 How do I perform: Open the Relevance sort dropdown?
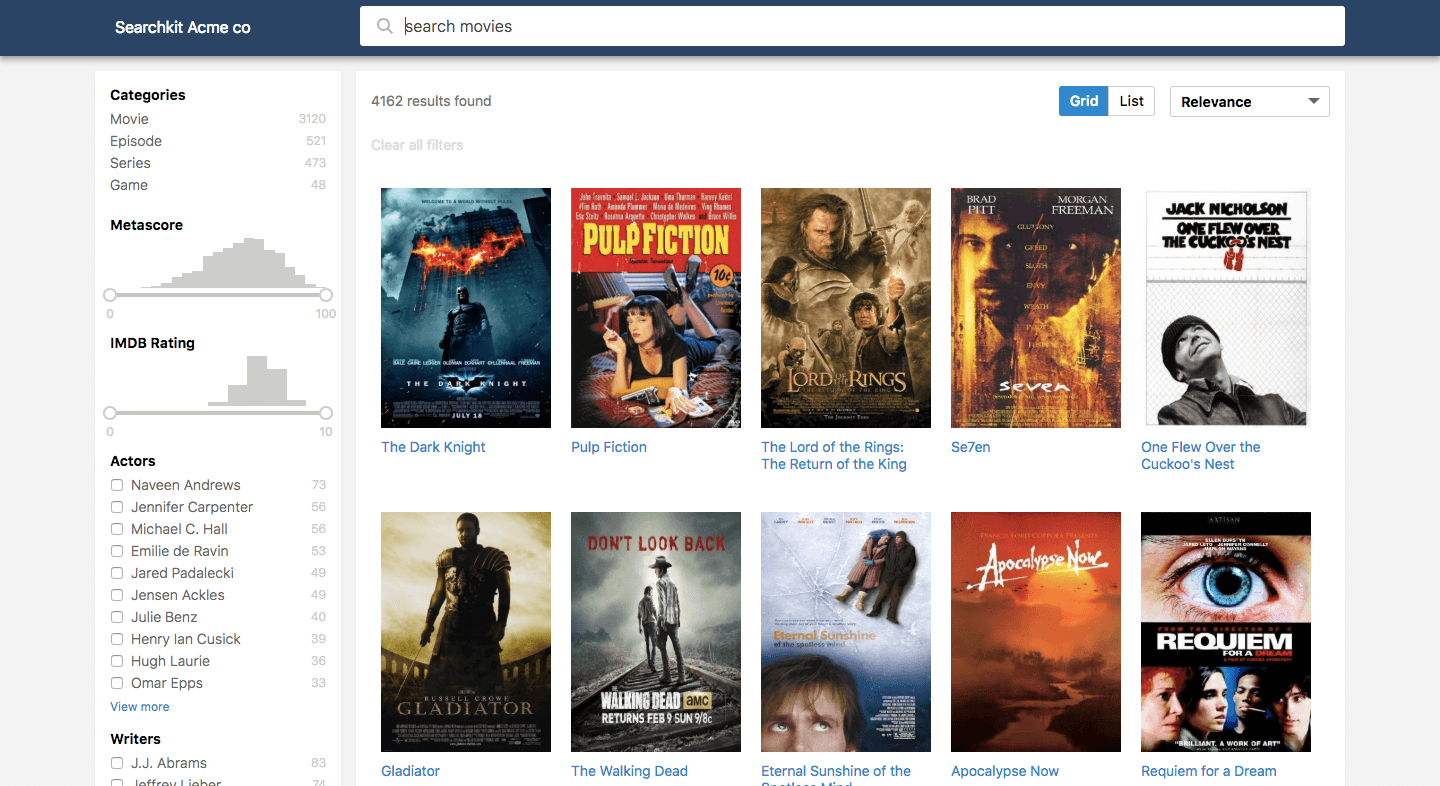[x=1249, y=101]
